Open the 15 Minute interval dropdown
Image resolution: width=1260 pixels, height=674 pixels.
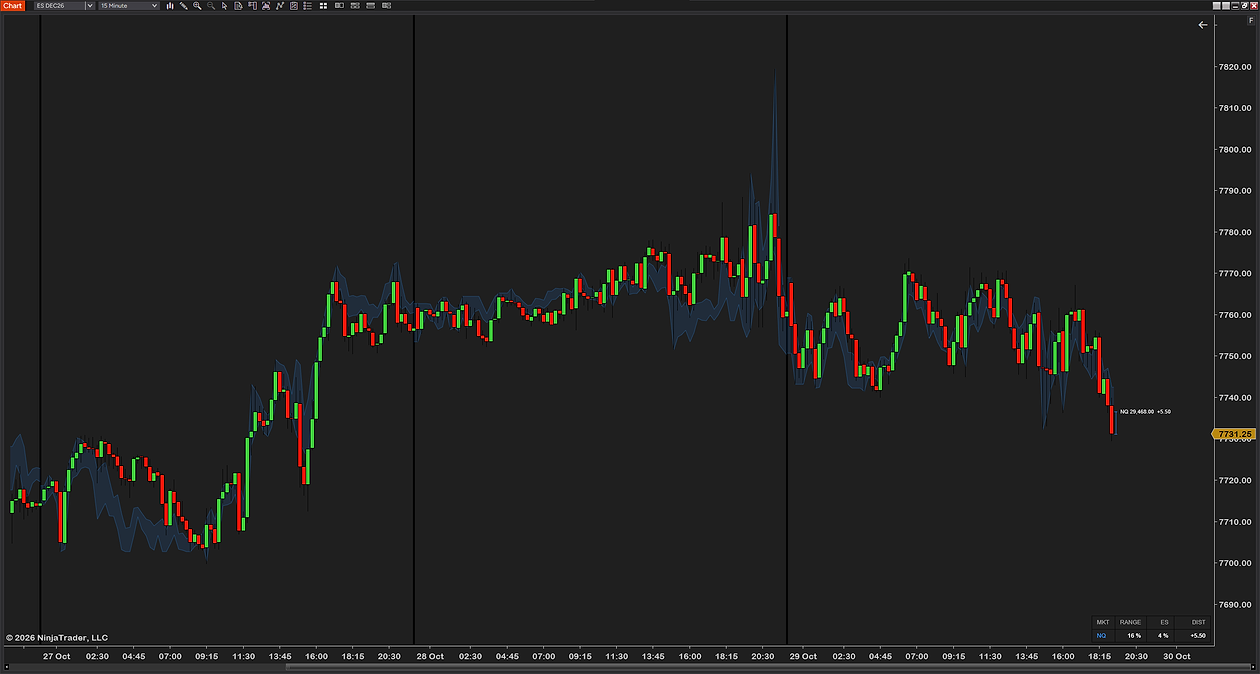point(129,6)
